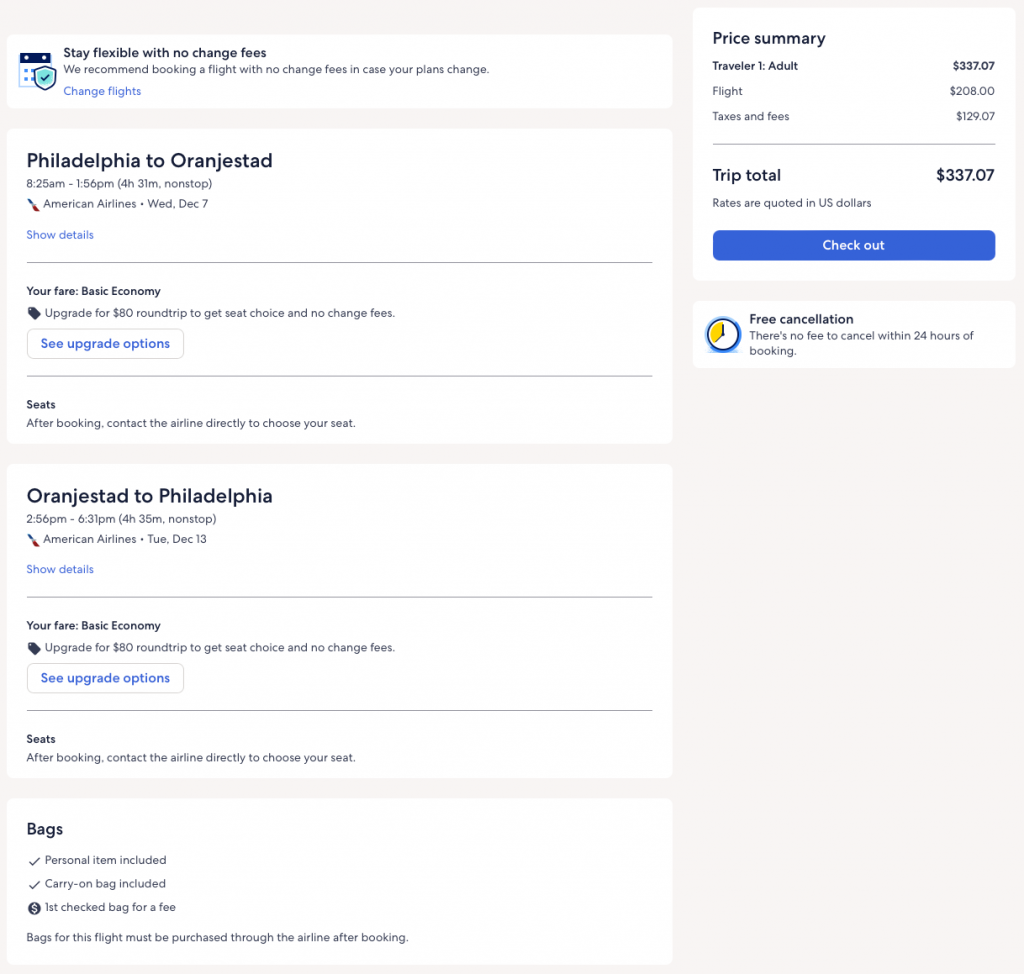
Task: Click the price tag icon under Oranjestad to Philadelphia
Action: coord(34,648)
